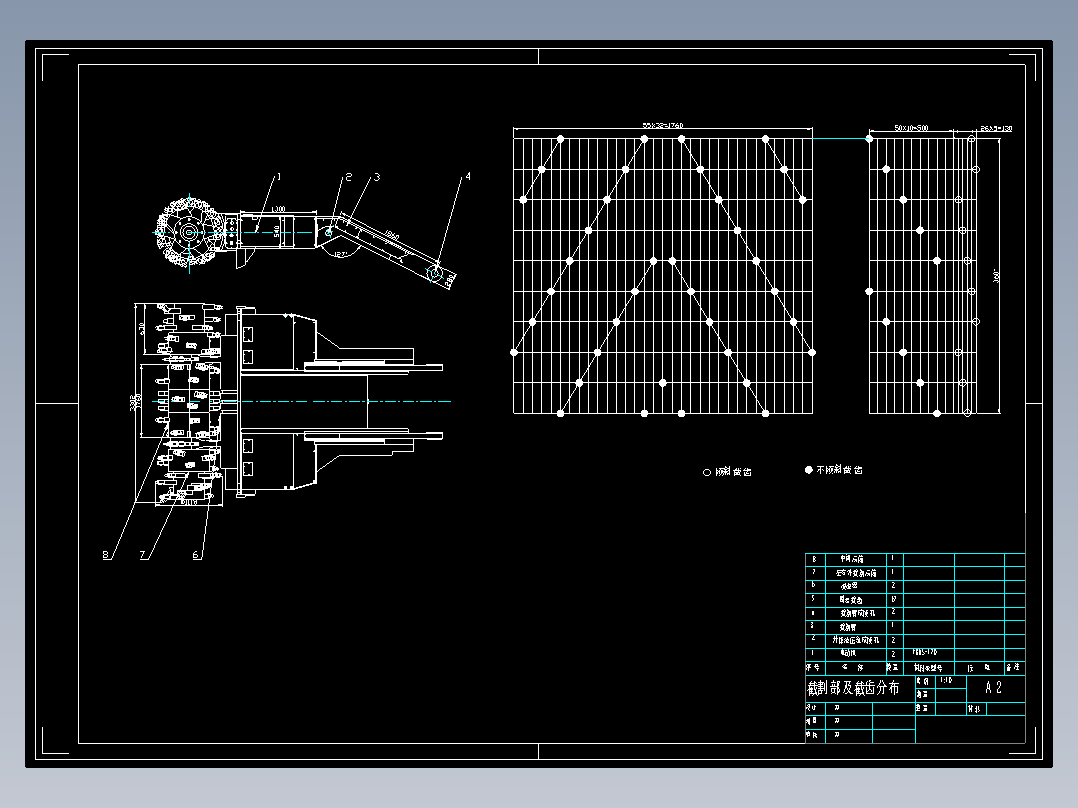The width and height of the screenshot is (1078, 808).
Task: Click the A2 sheet size cell
Action: coord(994,688)
